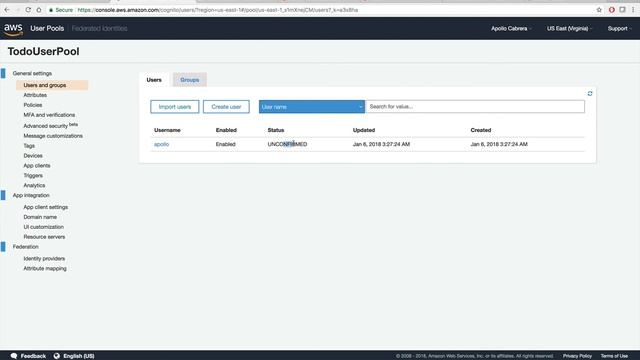Click the Import users button
Image resolution: width=640 pixels, height=360 pixels.
pyautogui.click(x=175, y=107)
